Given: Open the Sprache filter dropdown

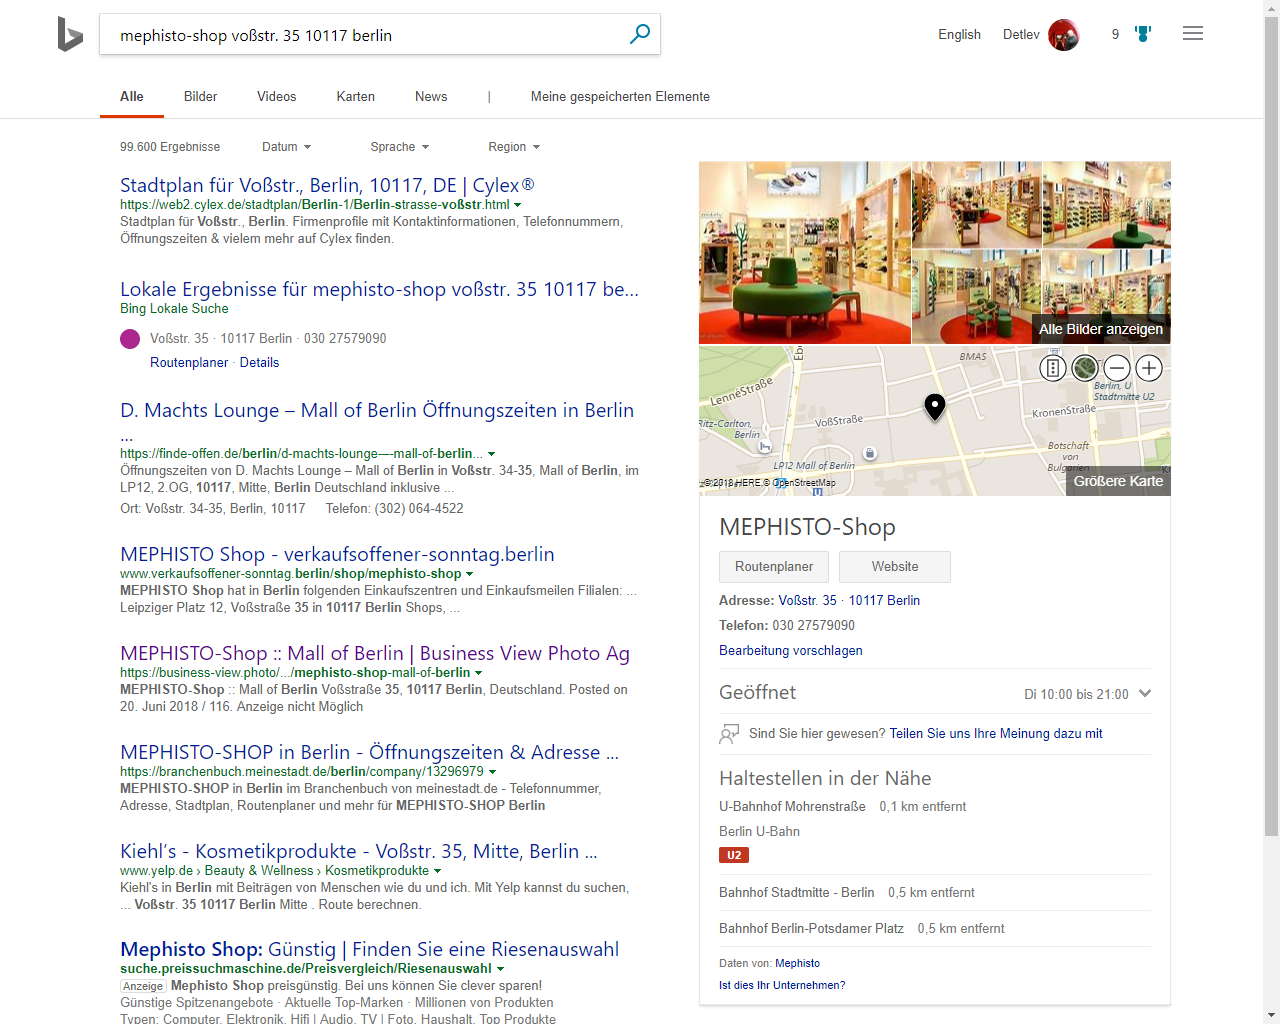Looking at the screenshot, I should (x=399, y=147).
